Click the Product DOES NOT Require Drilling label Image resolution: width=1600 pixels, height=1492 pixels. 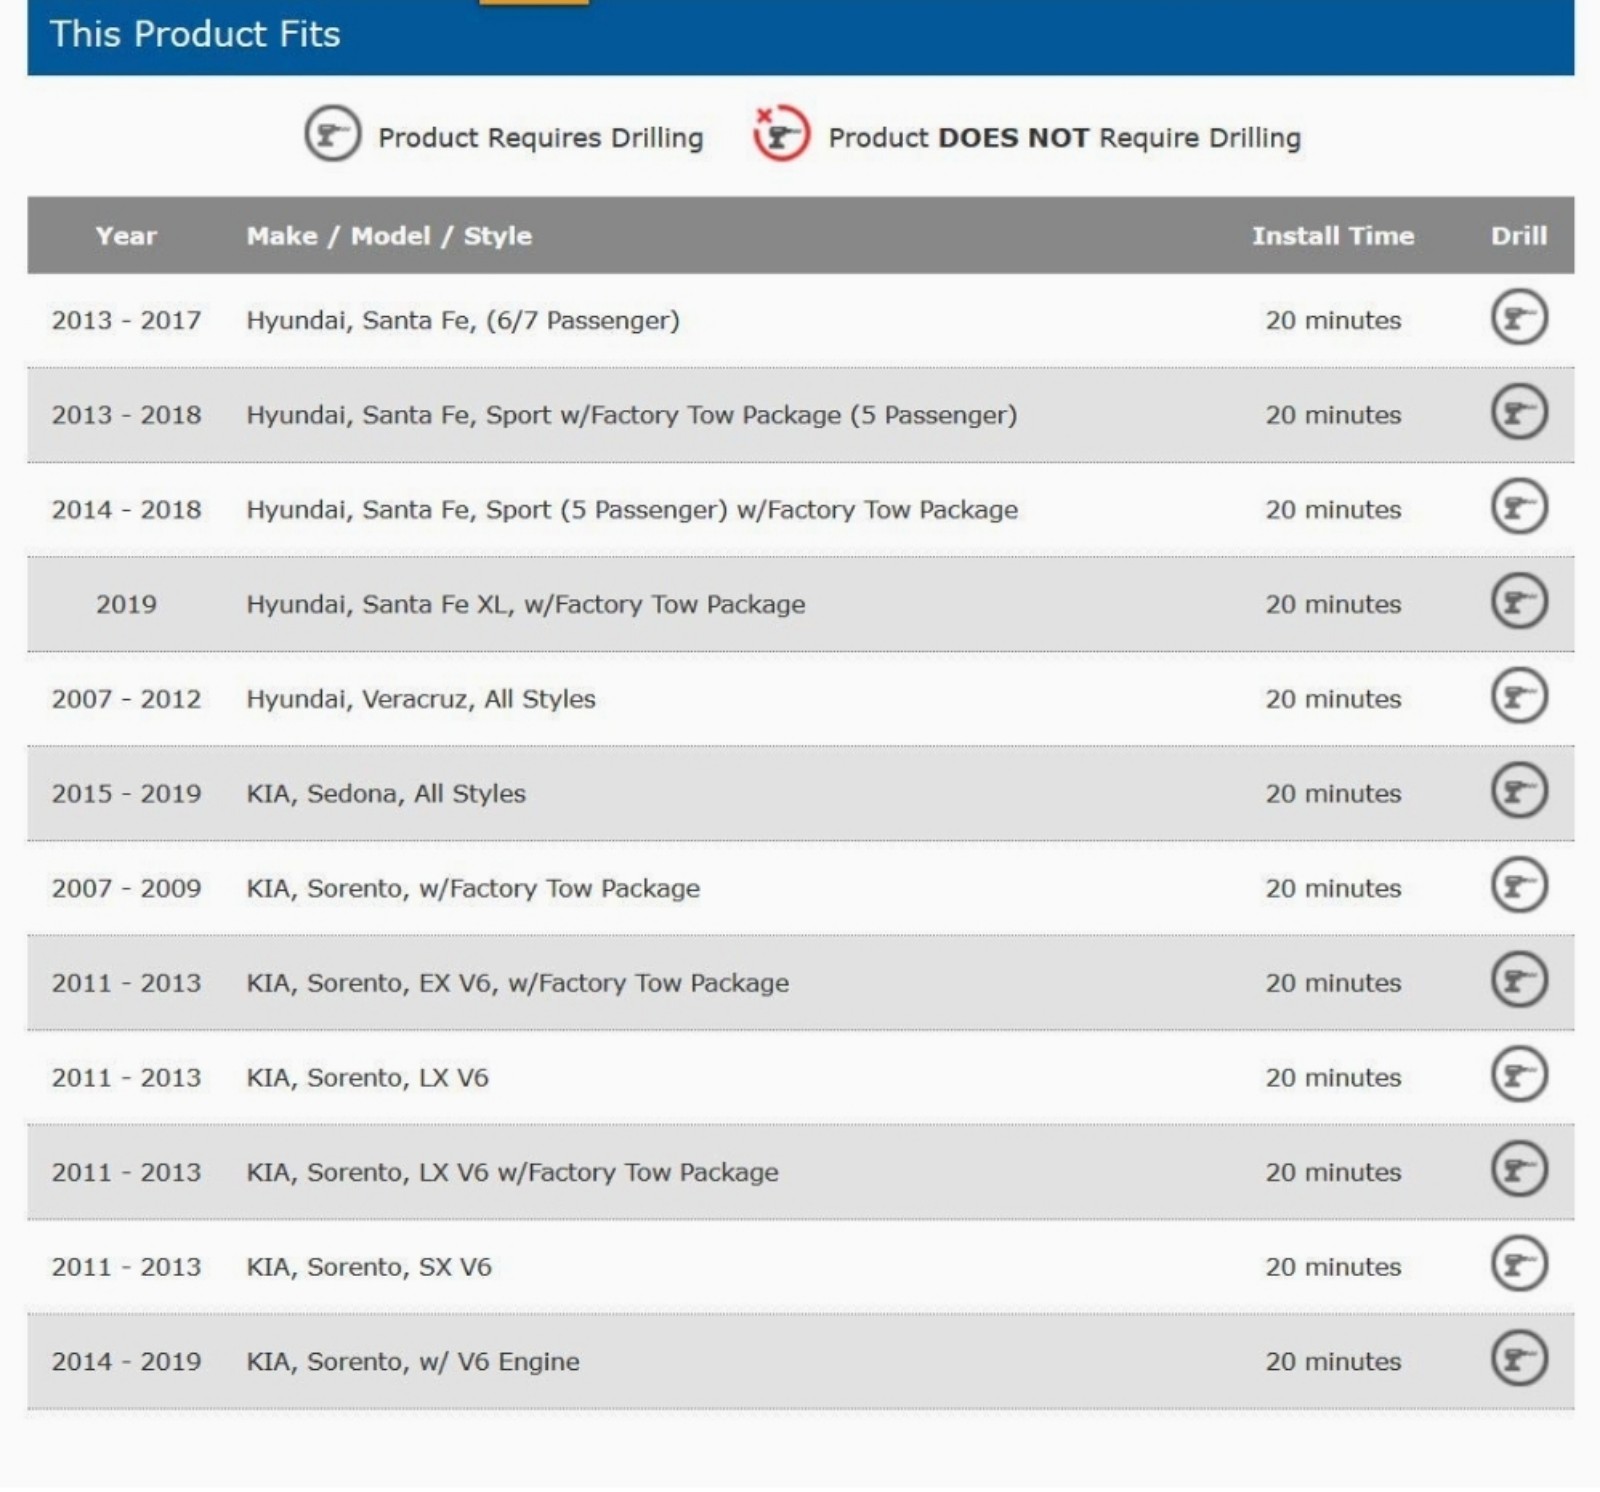(1065, 137)
